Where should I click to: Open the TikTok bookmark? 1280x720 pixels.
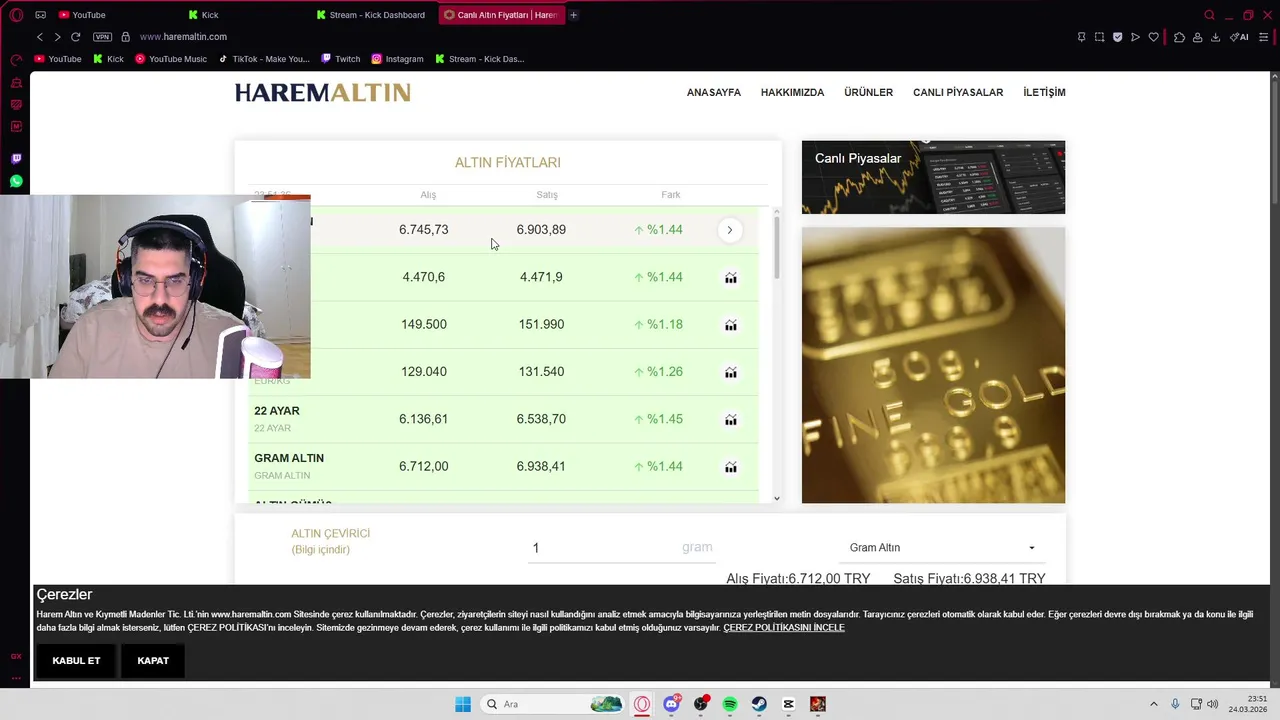(x=264, y=59)
